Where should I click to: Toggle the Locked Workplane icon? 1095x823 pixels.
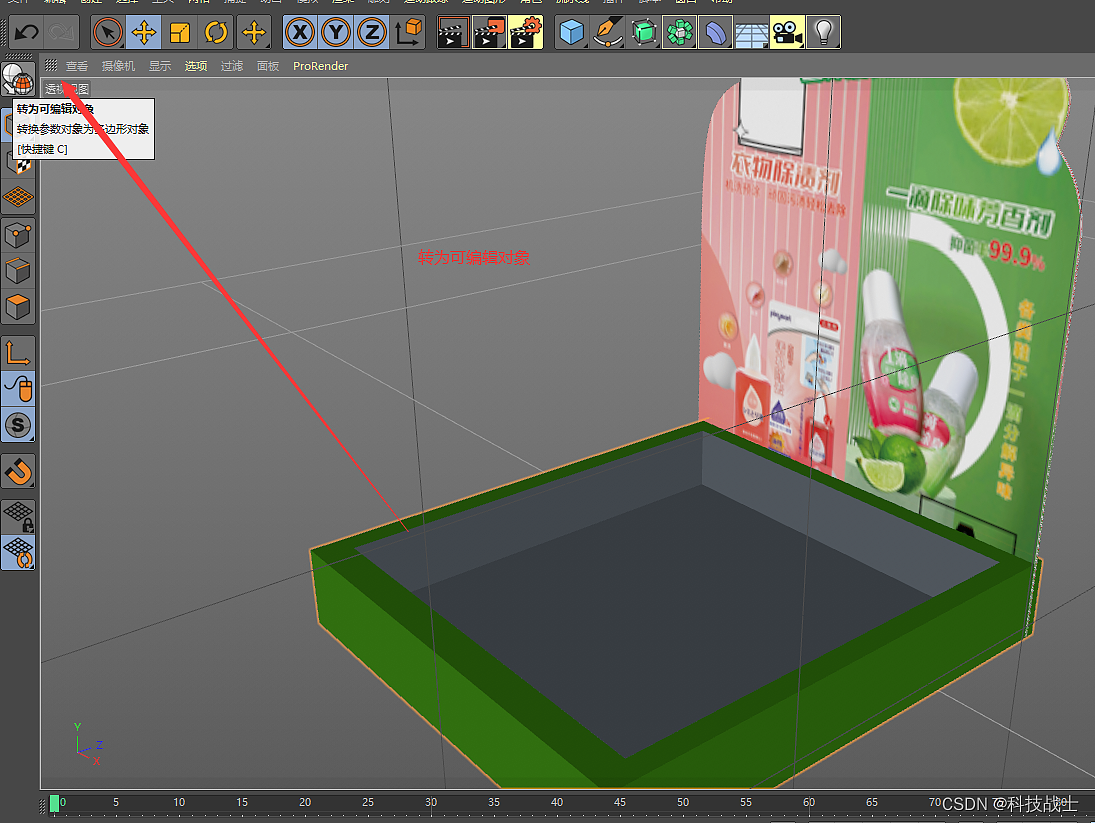pyautogui.click(x=18, y=517)
